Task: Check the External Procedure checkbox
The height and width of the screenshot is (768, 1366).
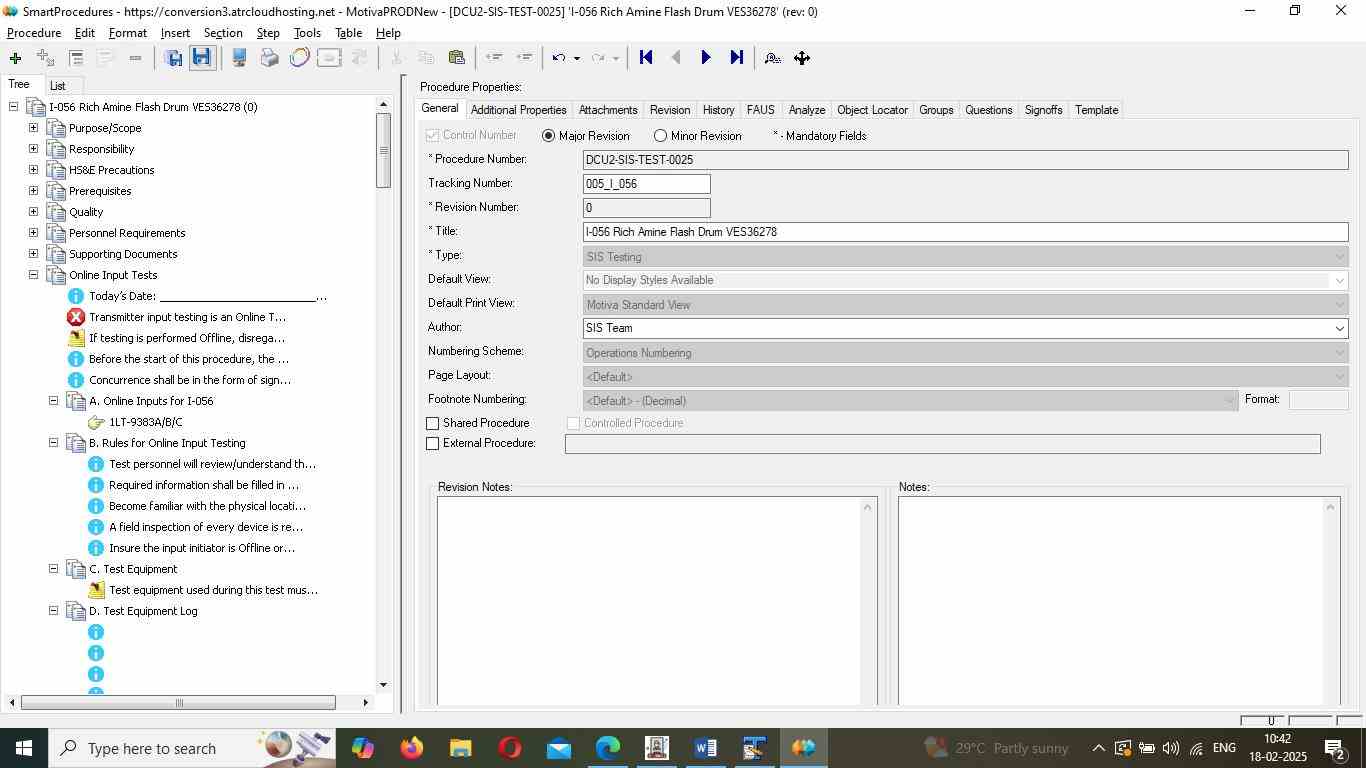Action: (433, 444)
